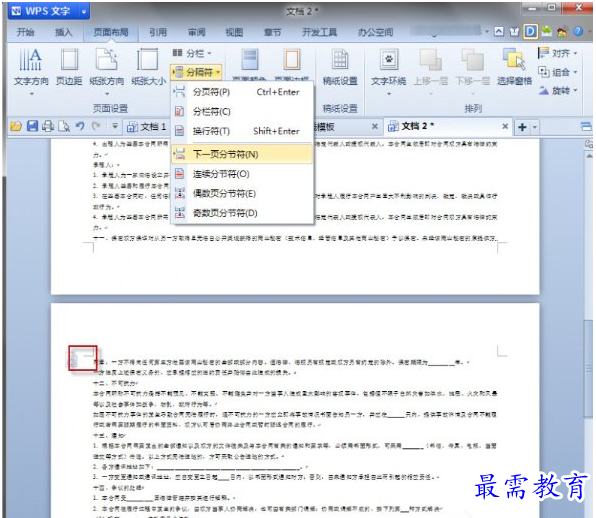Add a new document tab with plus button
Screen dimensions: 596x518
522,127
